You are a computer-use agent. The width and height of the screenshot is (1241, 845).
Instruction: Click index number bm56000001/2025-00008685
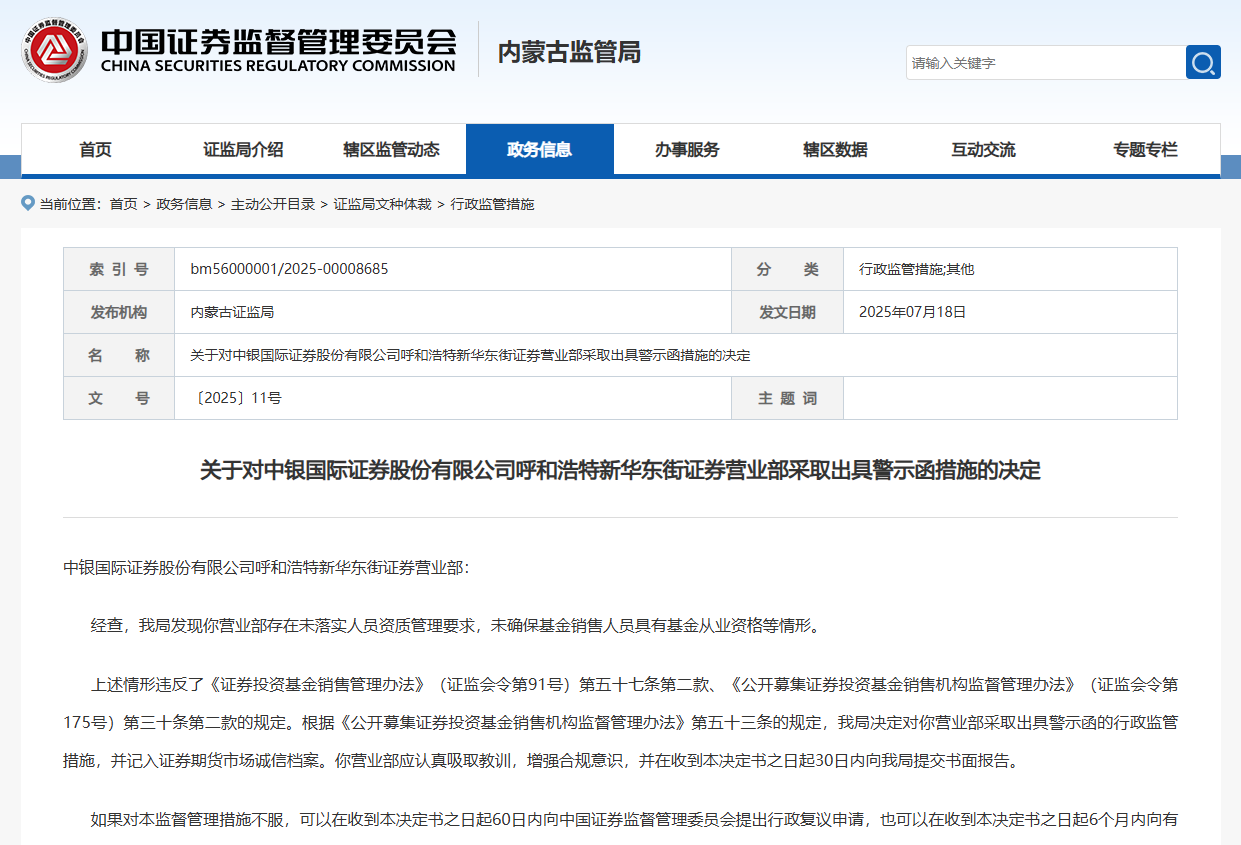tap(289, 269)
